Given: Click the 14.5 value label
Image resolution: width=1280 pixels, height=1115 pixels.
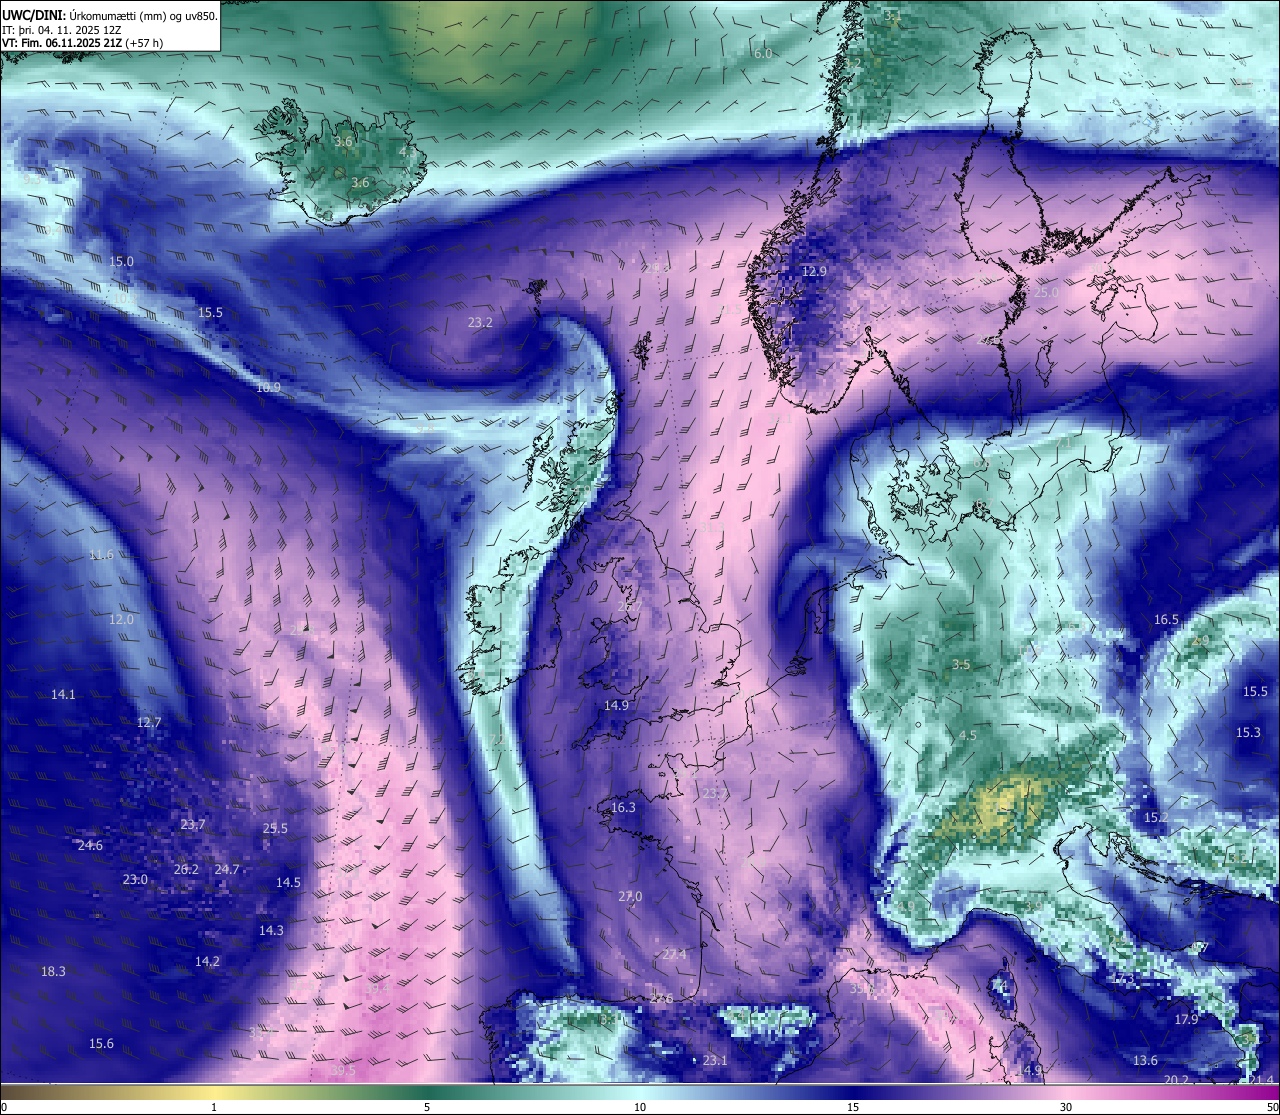Looking at the screenshot, I should tap(288, 882).
